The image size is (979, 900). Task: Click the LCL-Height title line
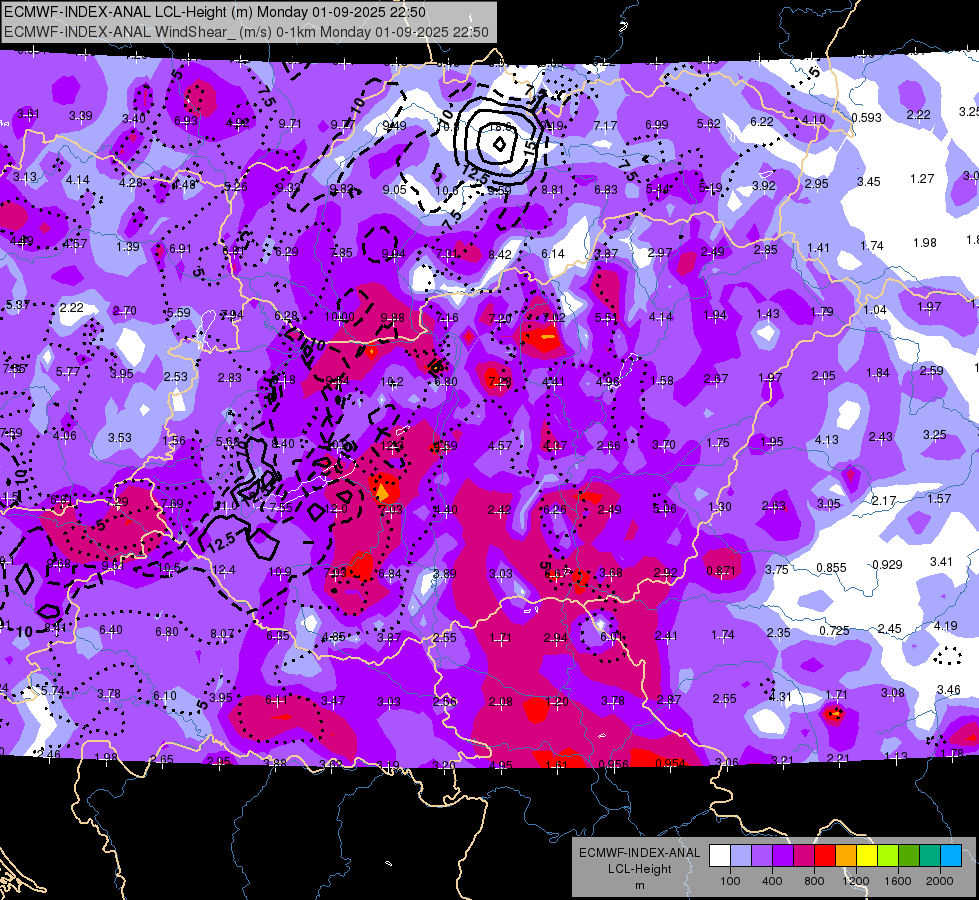coord(214,12)
